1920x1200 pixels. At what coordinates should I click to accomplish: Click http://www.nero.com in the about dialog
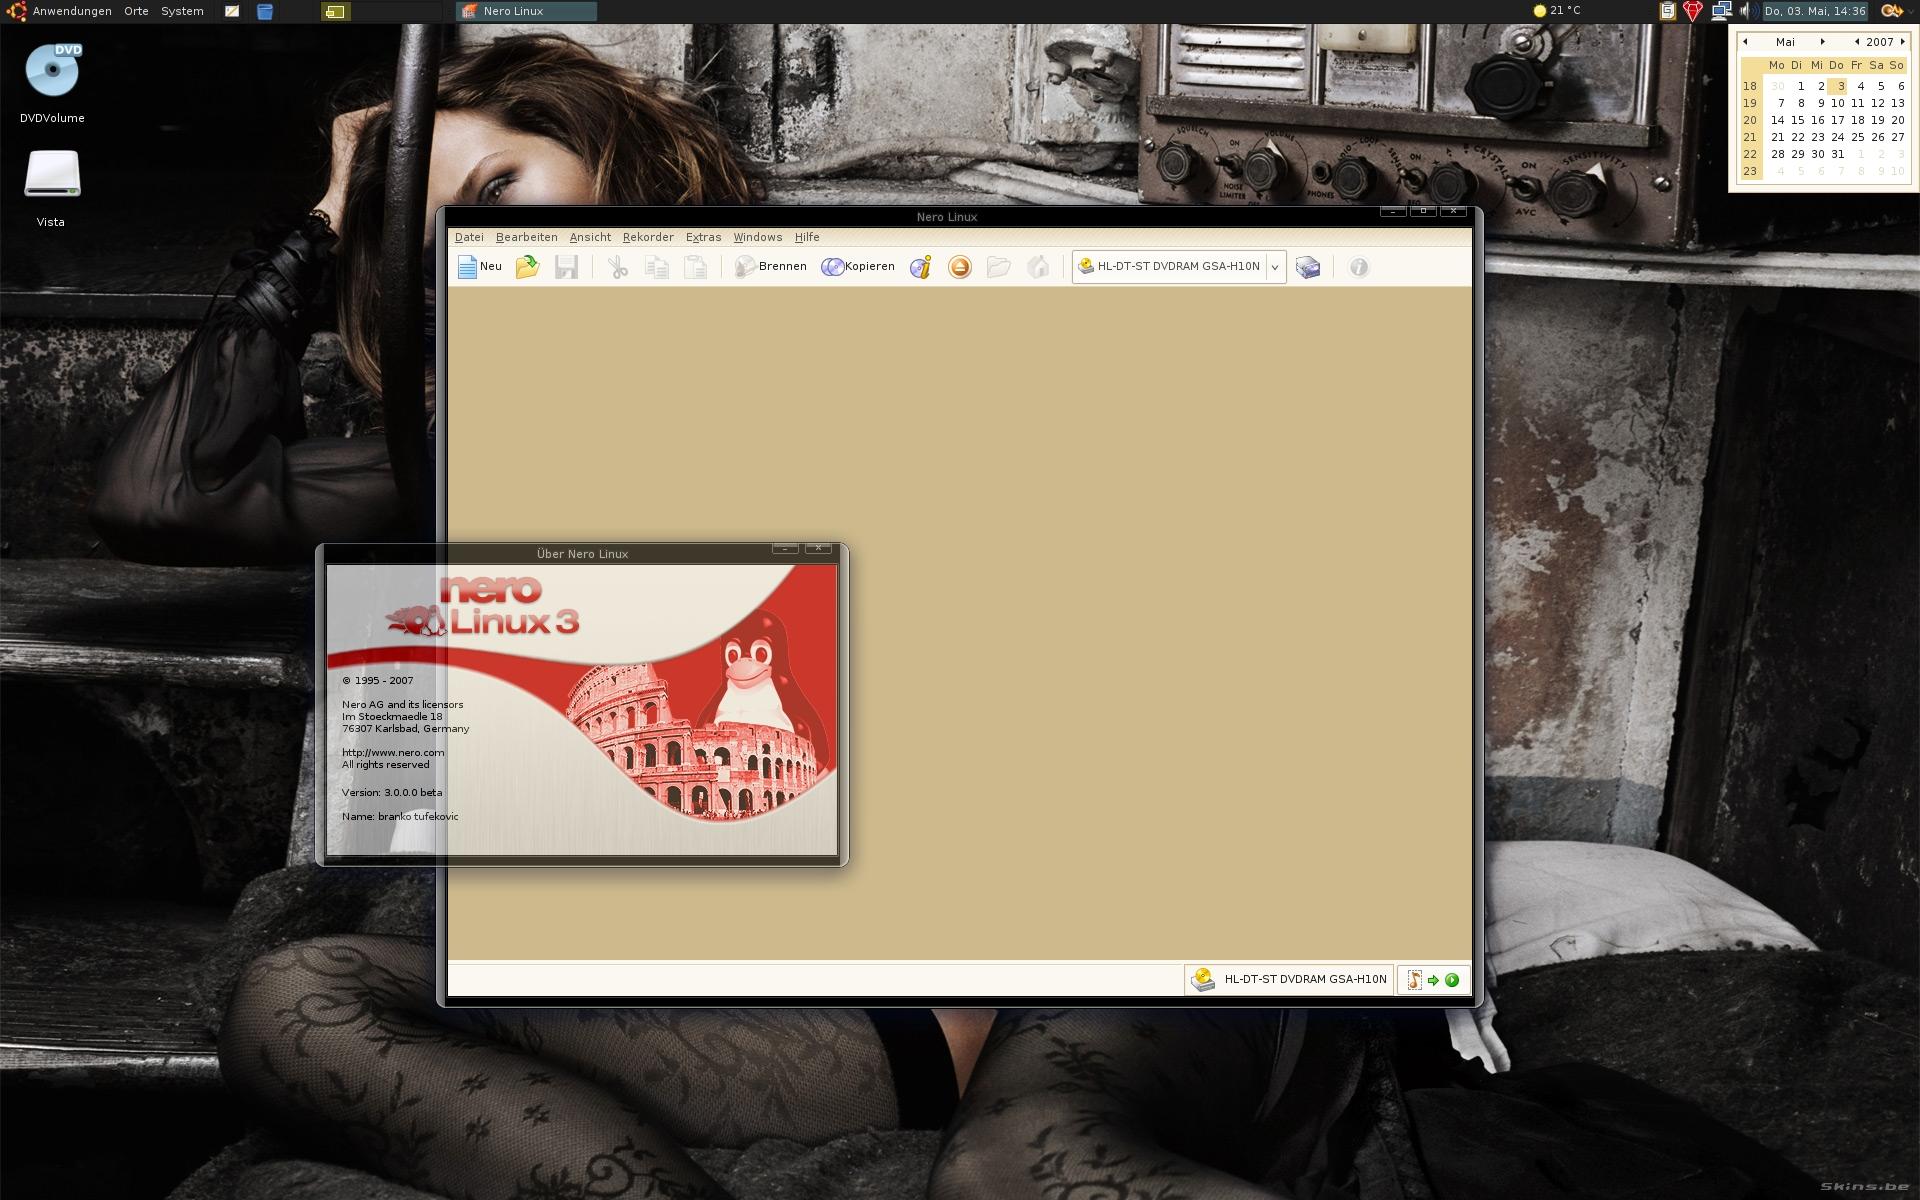click(x=393, y=753)
